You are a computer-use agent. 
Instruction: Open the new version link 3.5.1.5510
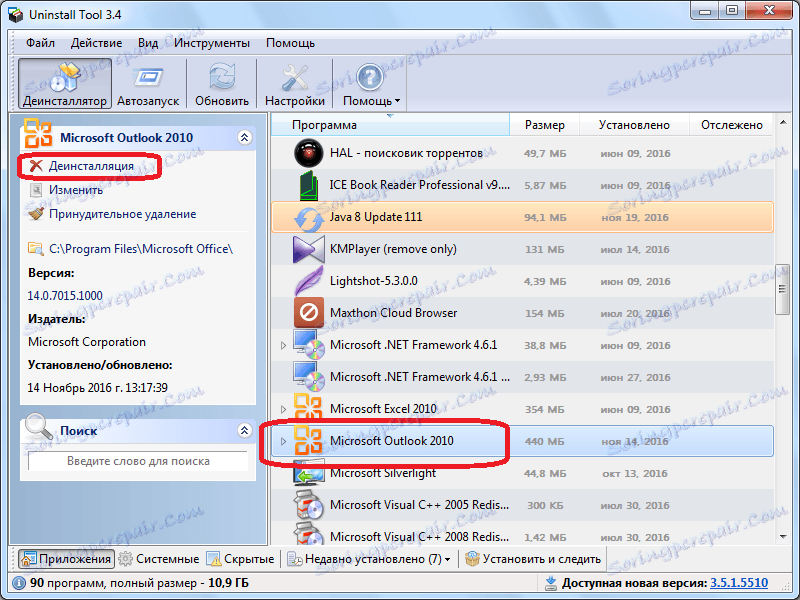coord(739,583)
